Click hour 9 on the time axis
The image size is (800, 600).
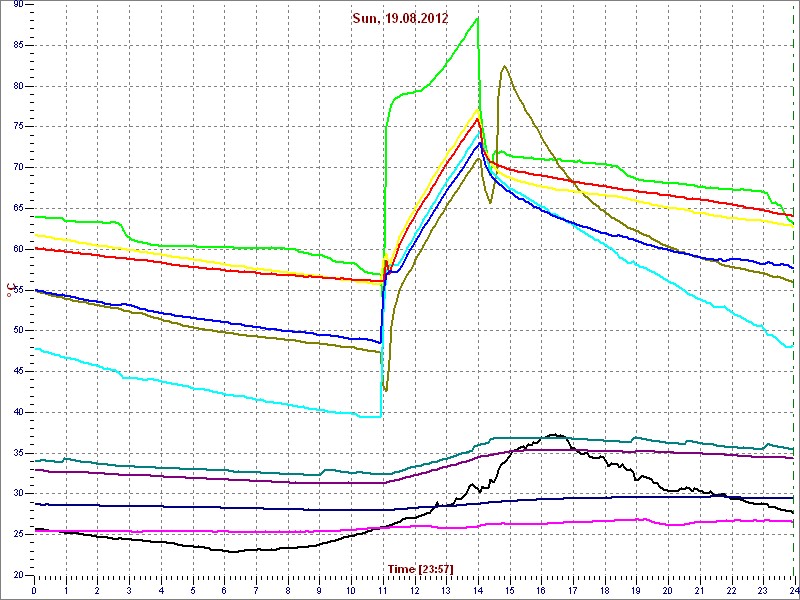pos(319,590)
